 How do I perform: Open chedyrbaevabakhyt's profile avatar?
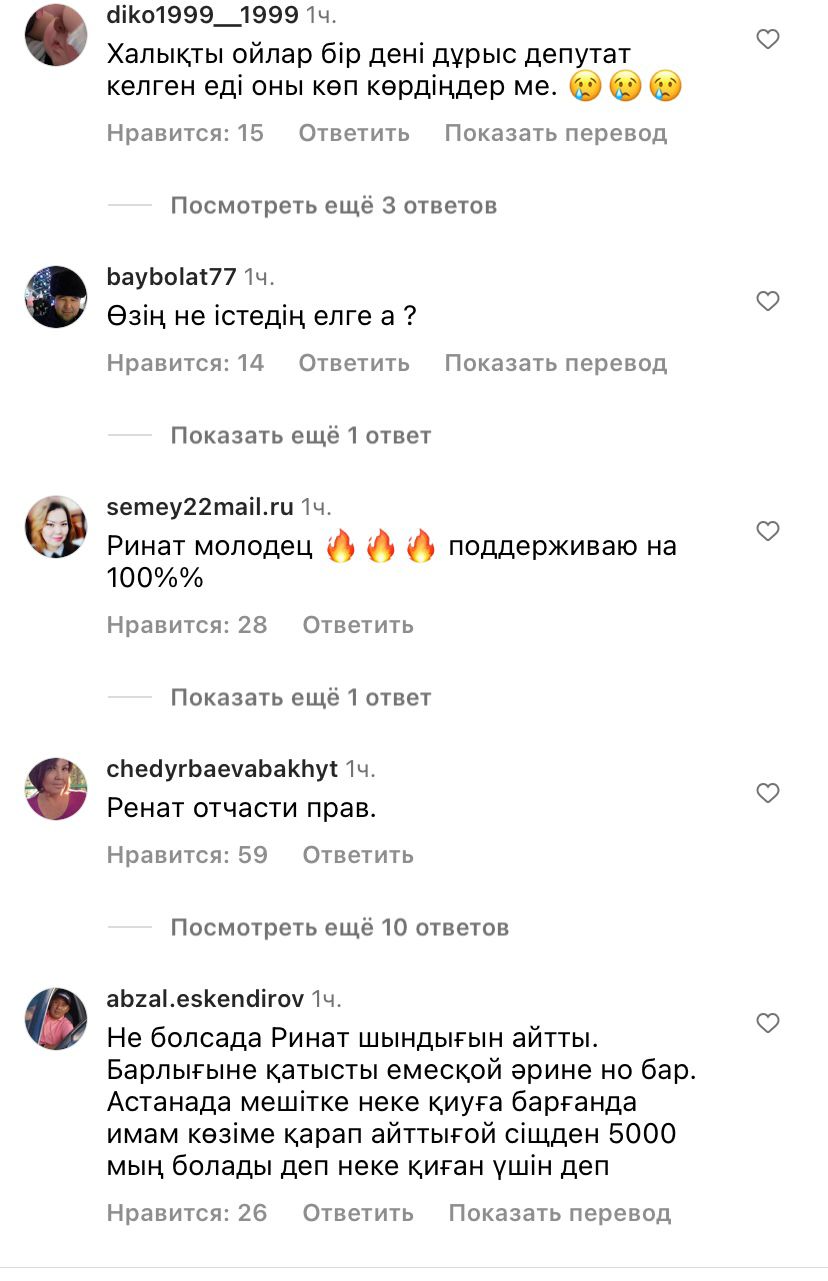[56, 789]
